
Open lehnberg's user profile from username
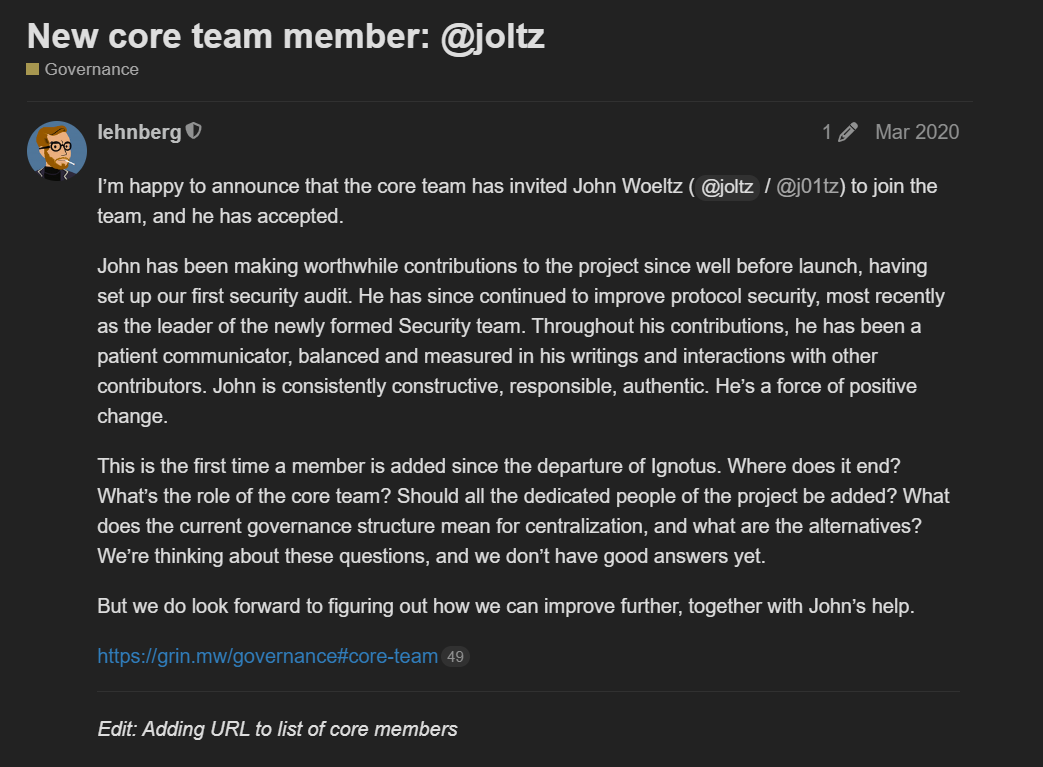[x=139, y=131]
